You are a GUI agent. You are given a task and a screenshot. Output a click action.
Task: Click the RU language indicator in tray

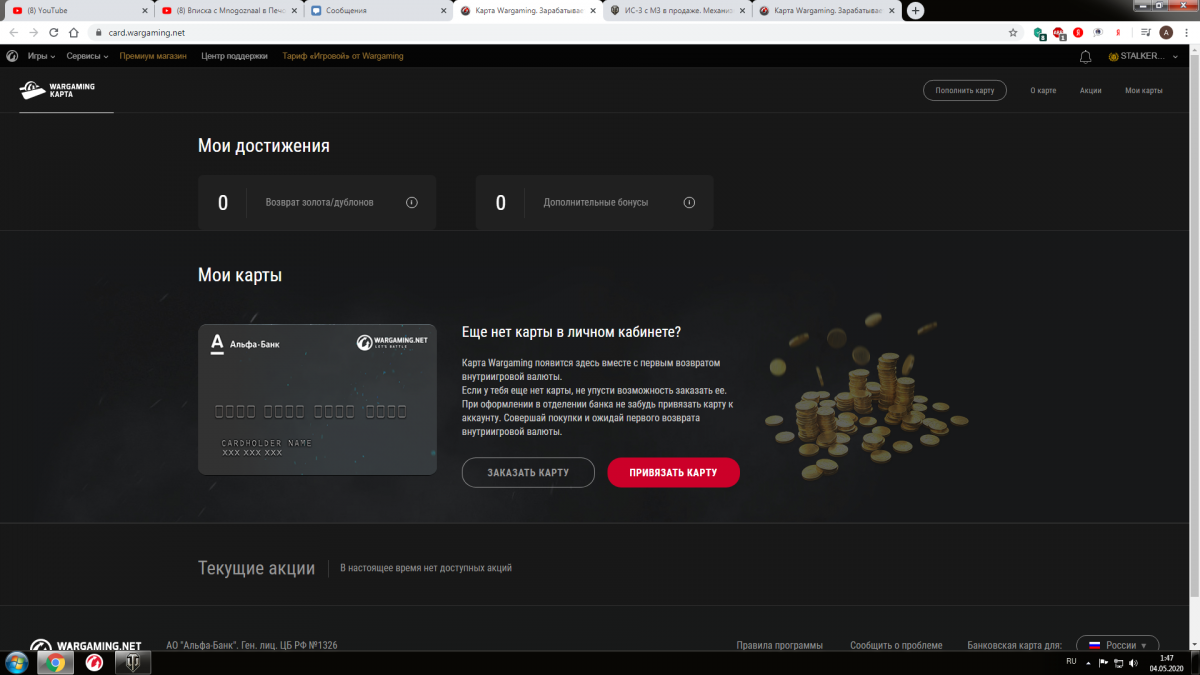pyautogui.click(x=1071, y=662)
